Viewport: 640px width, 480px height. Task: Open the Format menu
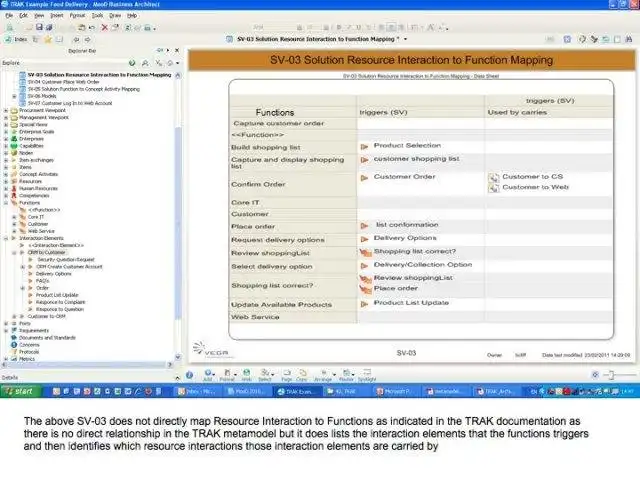pyautogui.click(x=77, y=16)
